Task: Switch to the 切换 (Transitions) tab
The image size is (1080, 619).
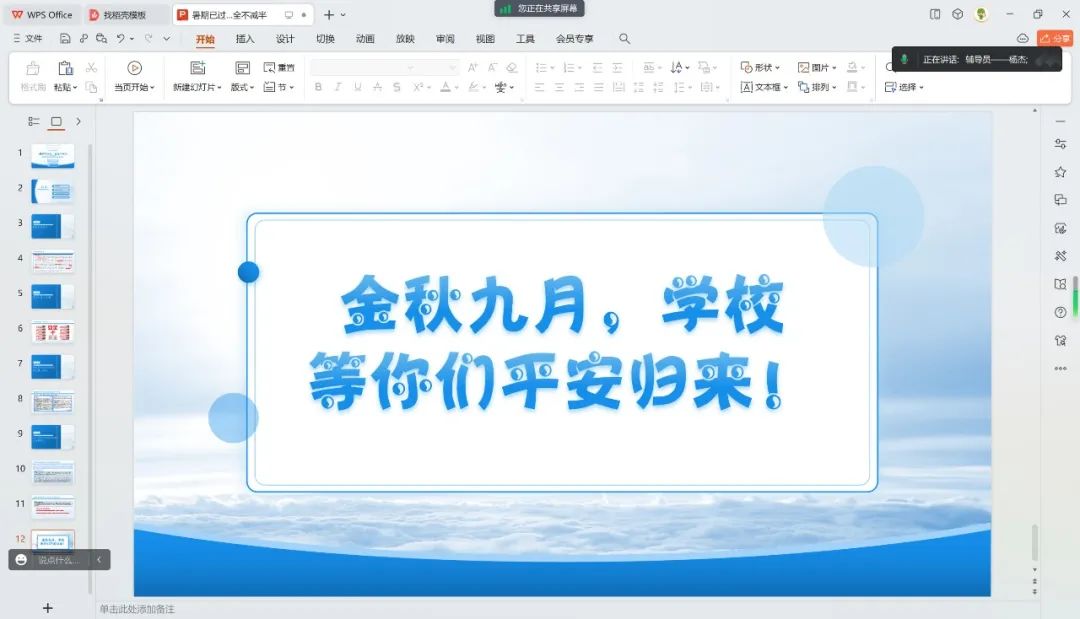Action: tap(325, 39)
